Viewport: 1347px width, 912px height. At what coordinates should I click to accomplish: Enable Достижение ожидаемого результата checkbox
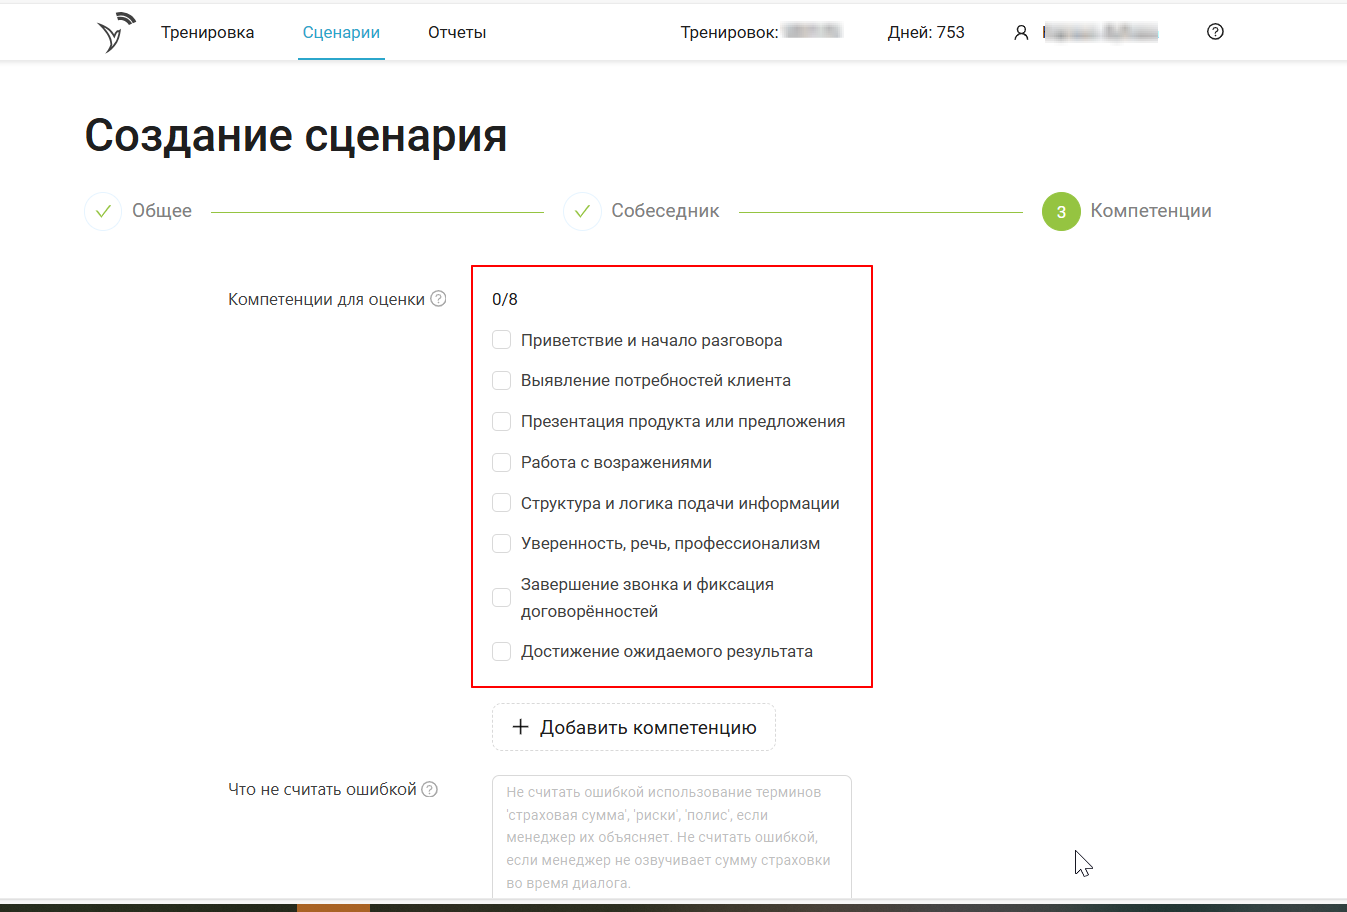click(502, 651)
